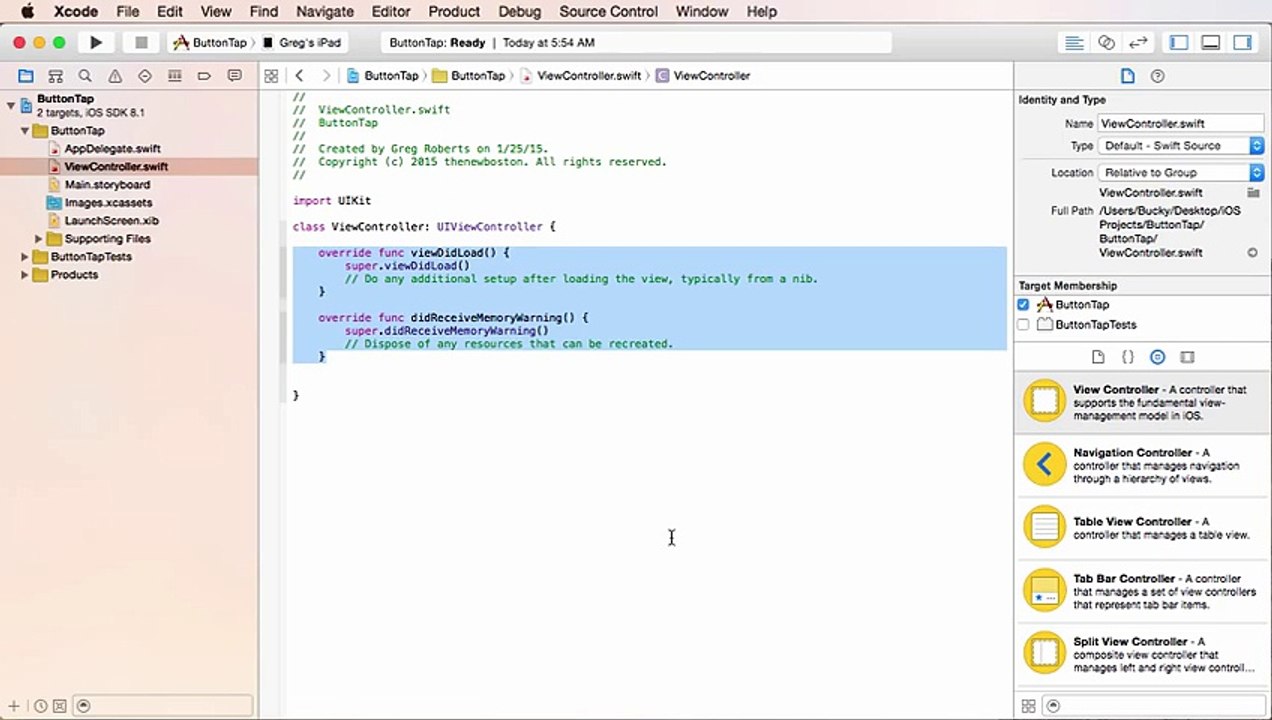Open the Product menu
This screenshot has width=1272, height=720.
click(454, 12)
